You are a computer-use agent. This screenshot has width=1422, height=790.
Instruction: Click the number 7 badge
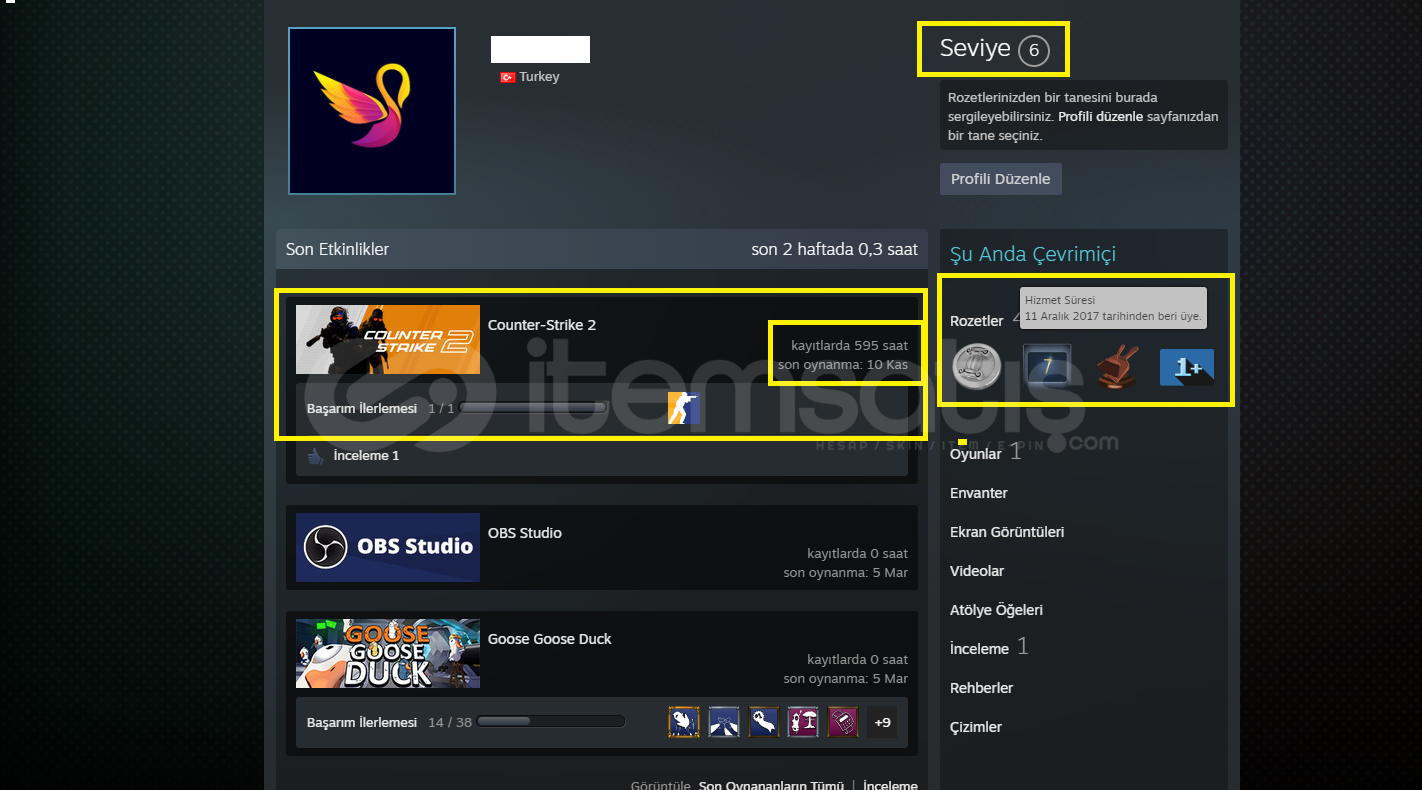1047,367
